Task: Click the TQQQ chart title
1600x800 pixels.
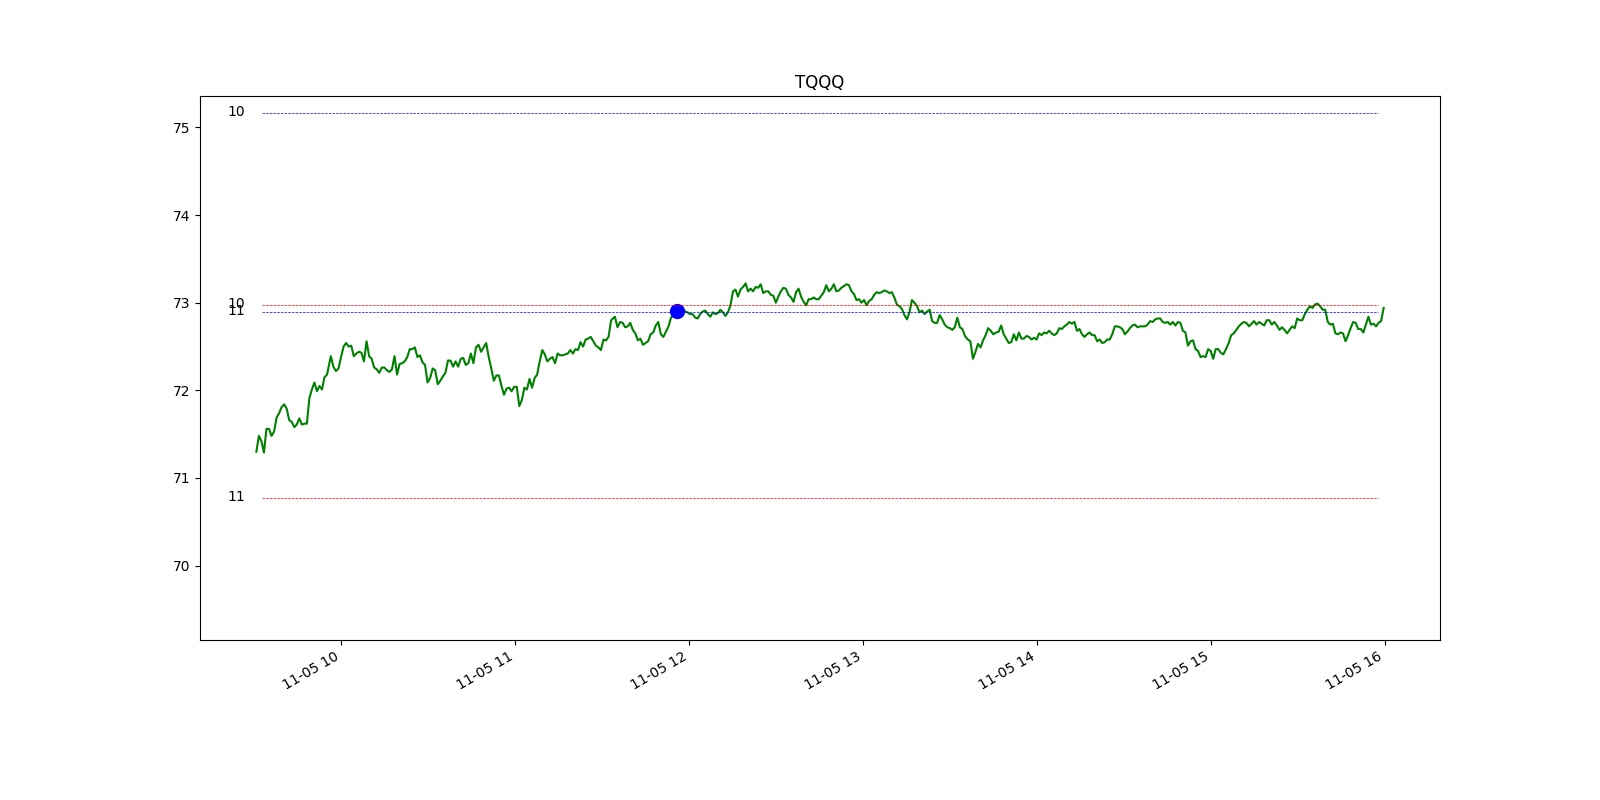Action: tap(819, 82)
